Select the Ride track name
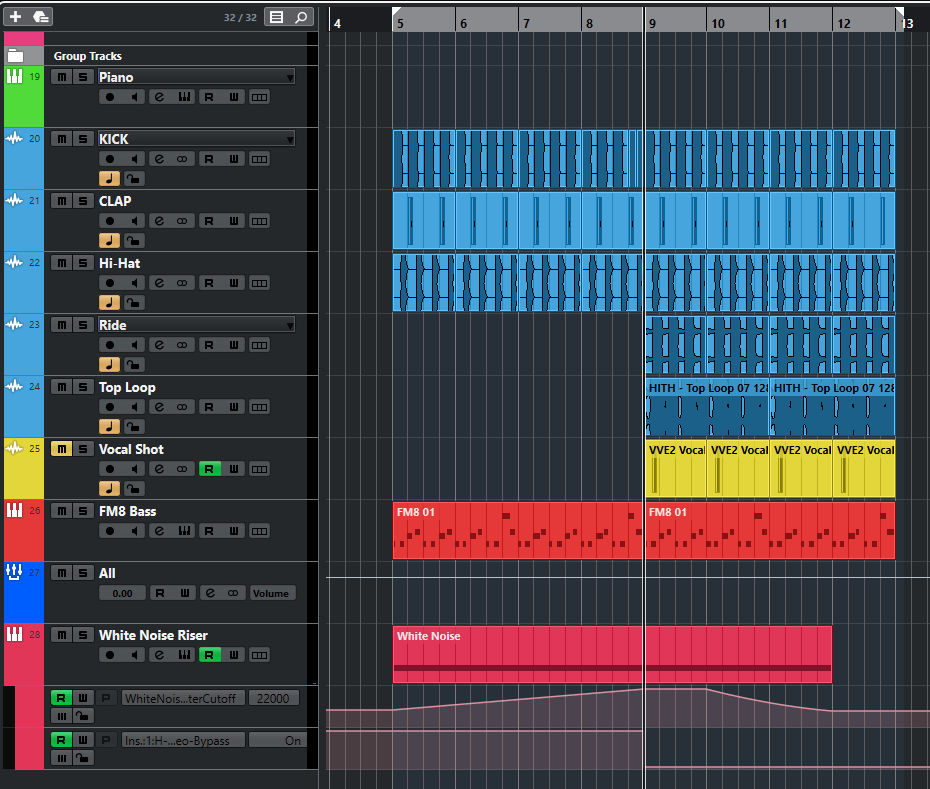The image size is (930, 789). 113,326
